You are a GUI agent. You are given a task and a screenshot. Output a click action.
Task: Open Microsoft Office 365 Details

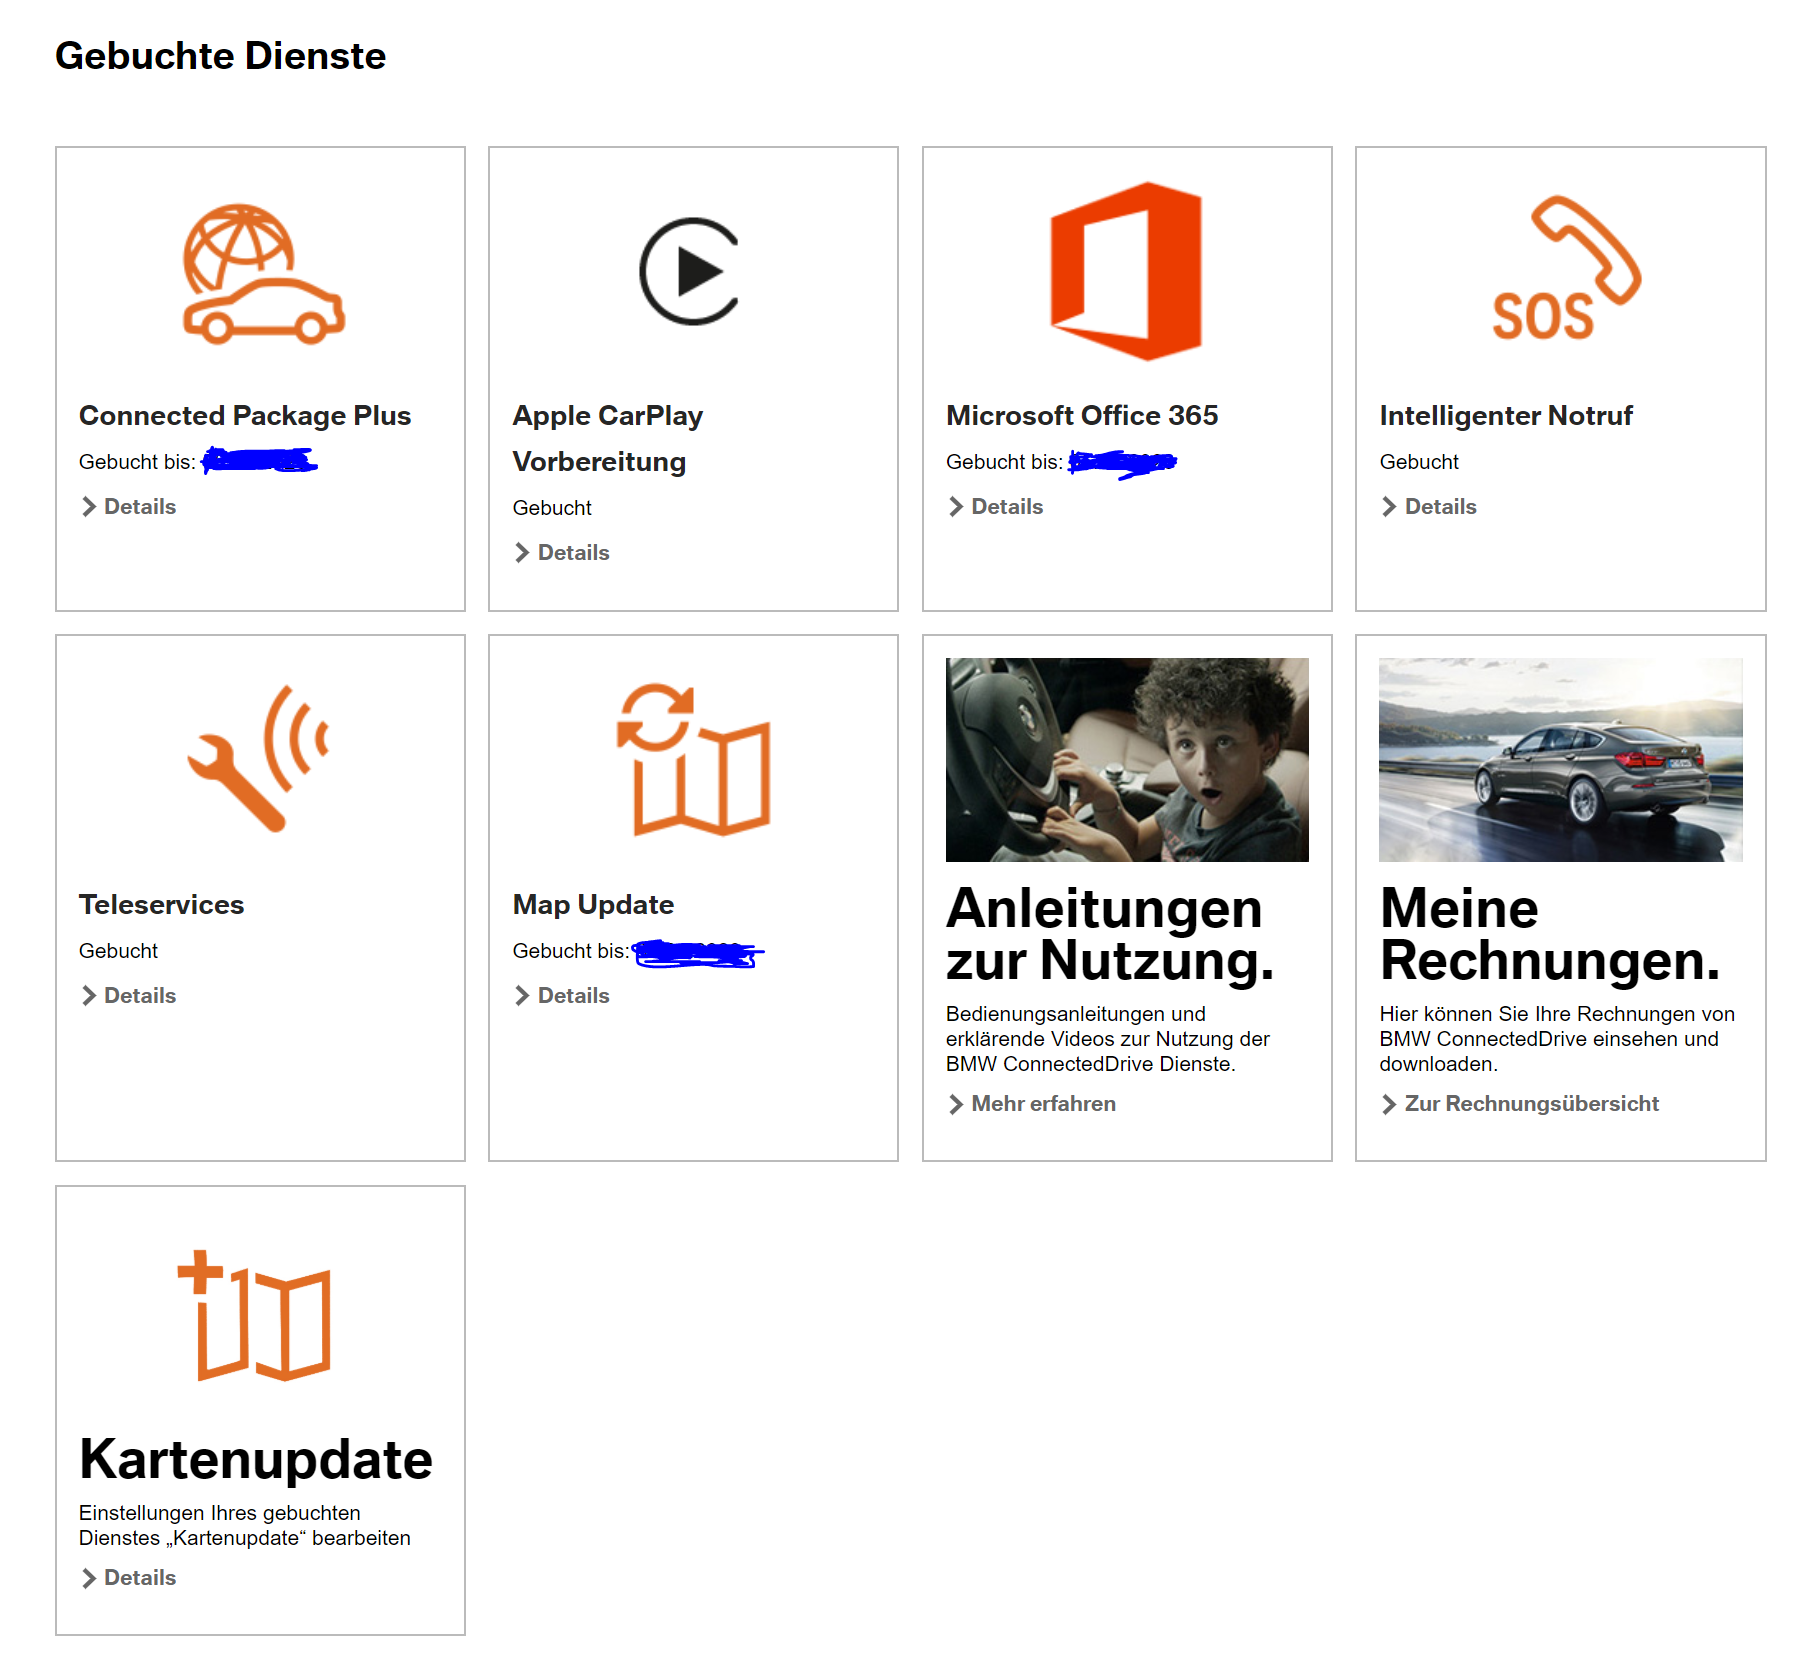[x=1006, y=507]
